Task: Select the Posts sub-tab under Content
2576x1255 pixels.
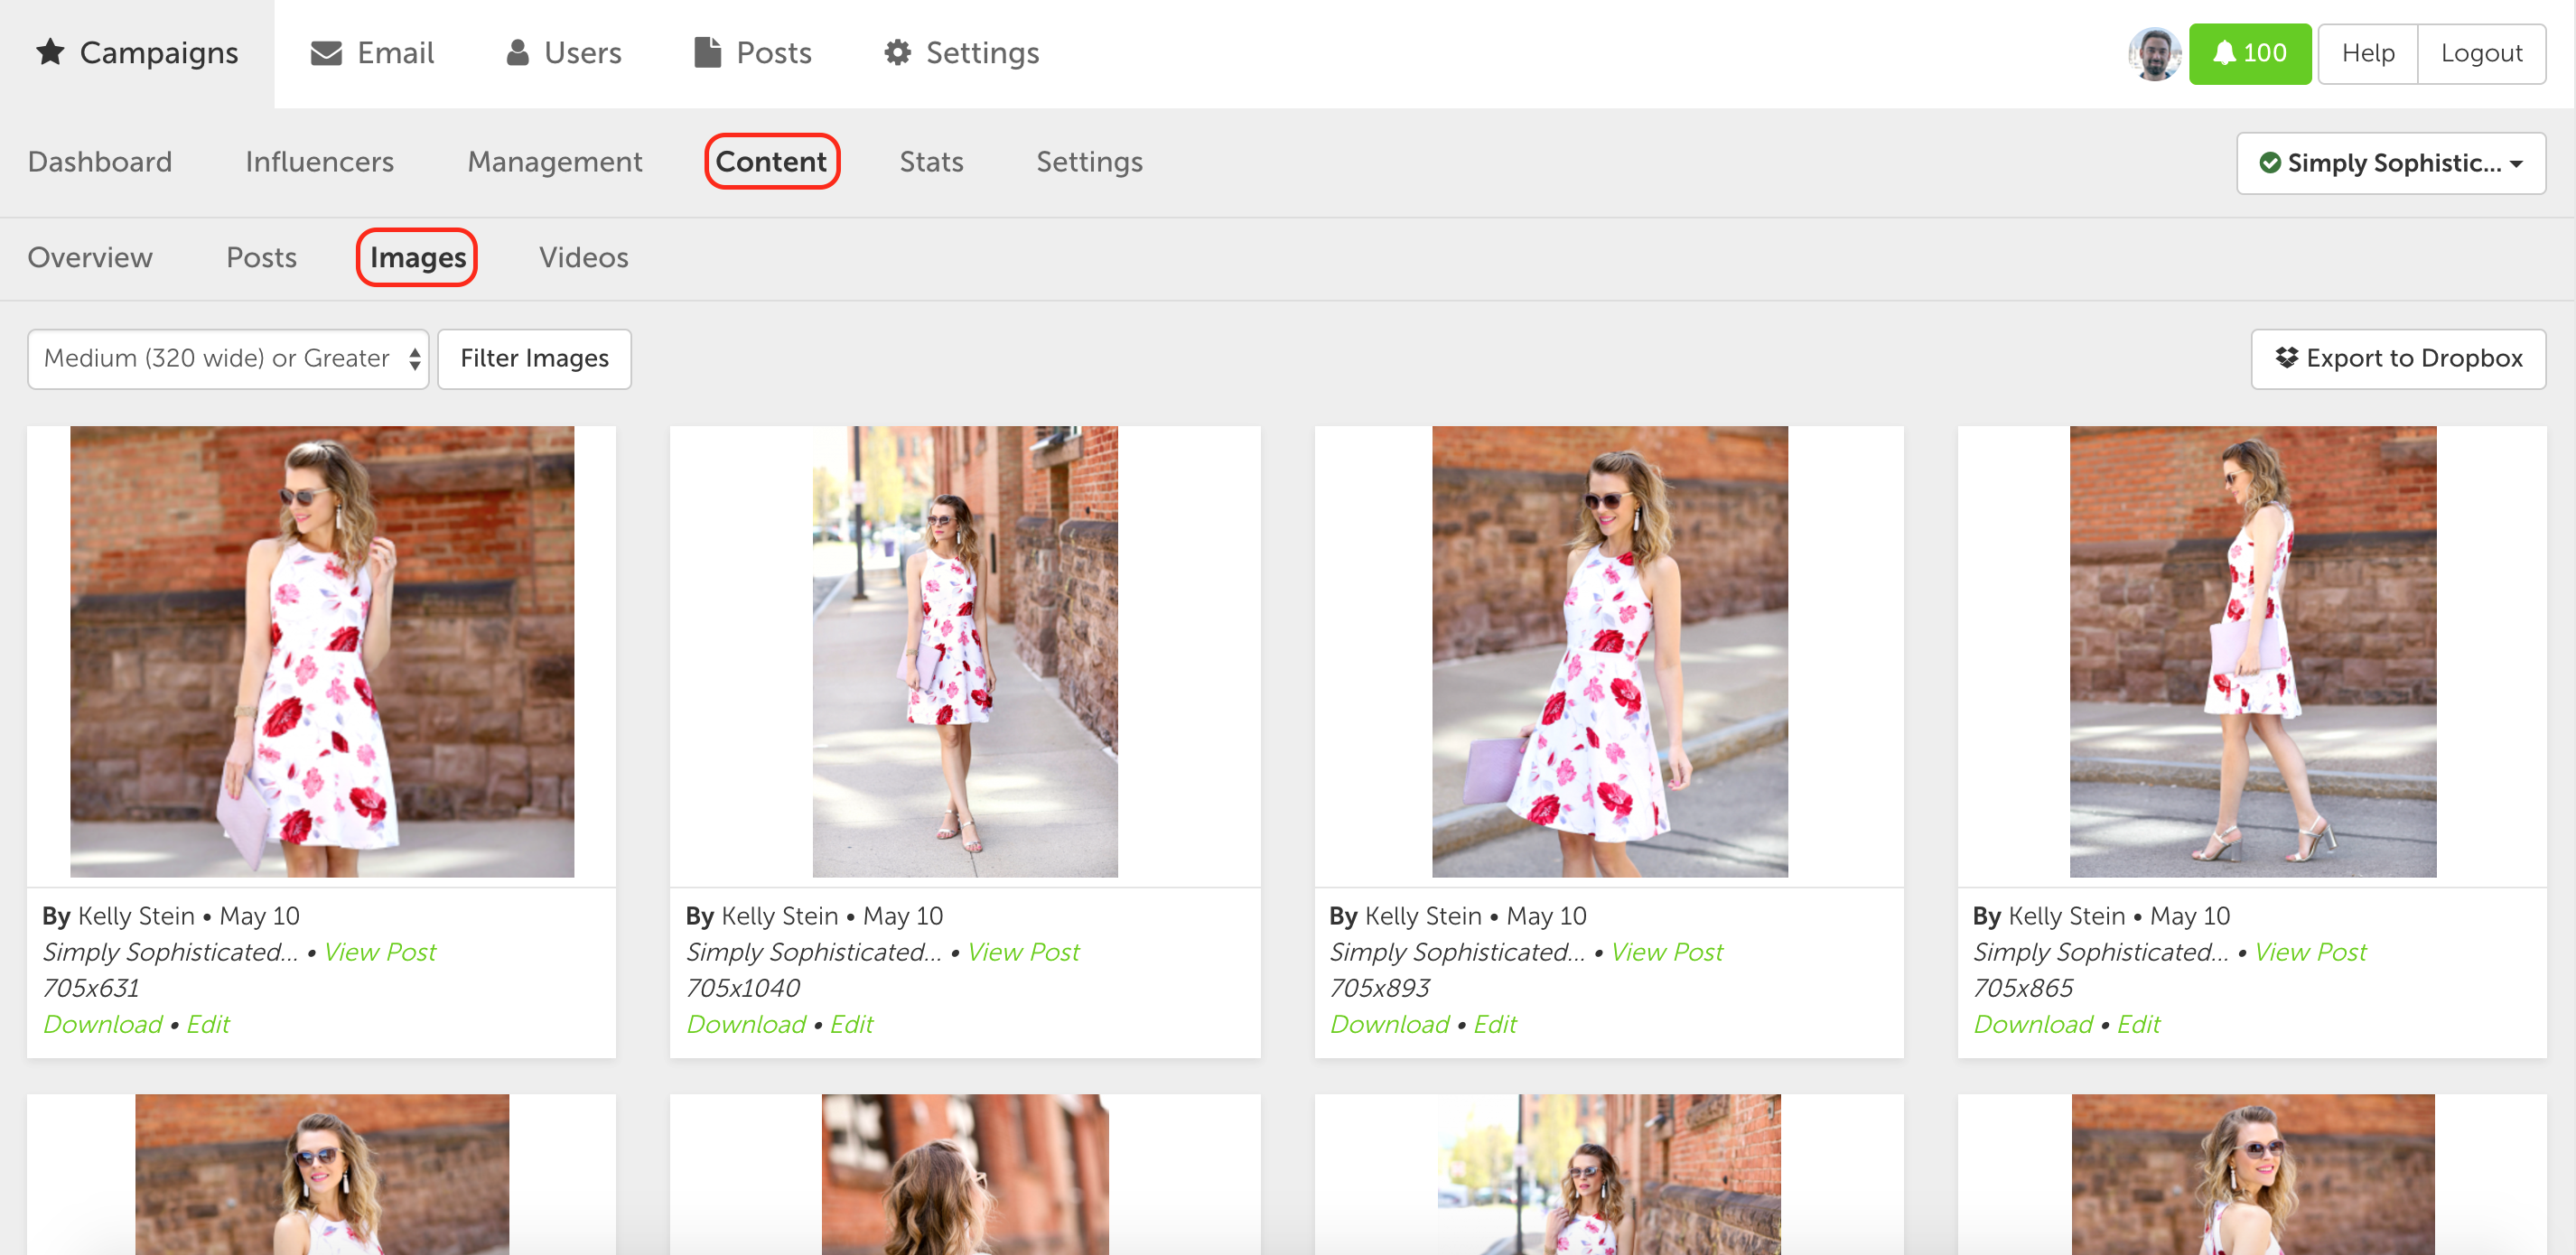Action: (x=261, y=258)
